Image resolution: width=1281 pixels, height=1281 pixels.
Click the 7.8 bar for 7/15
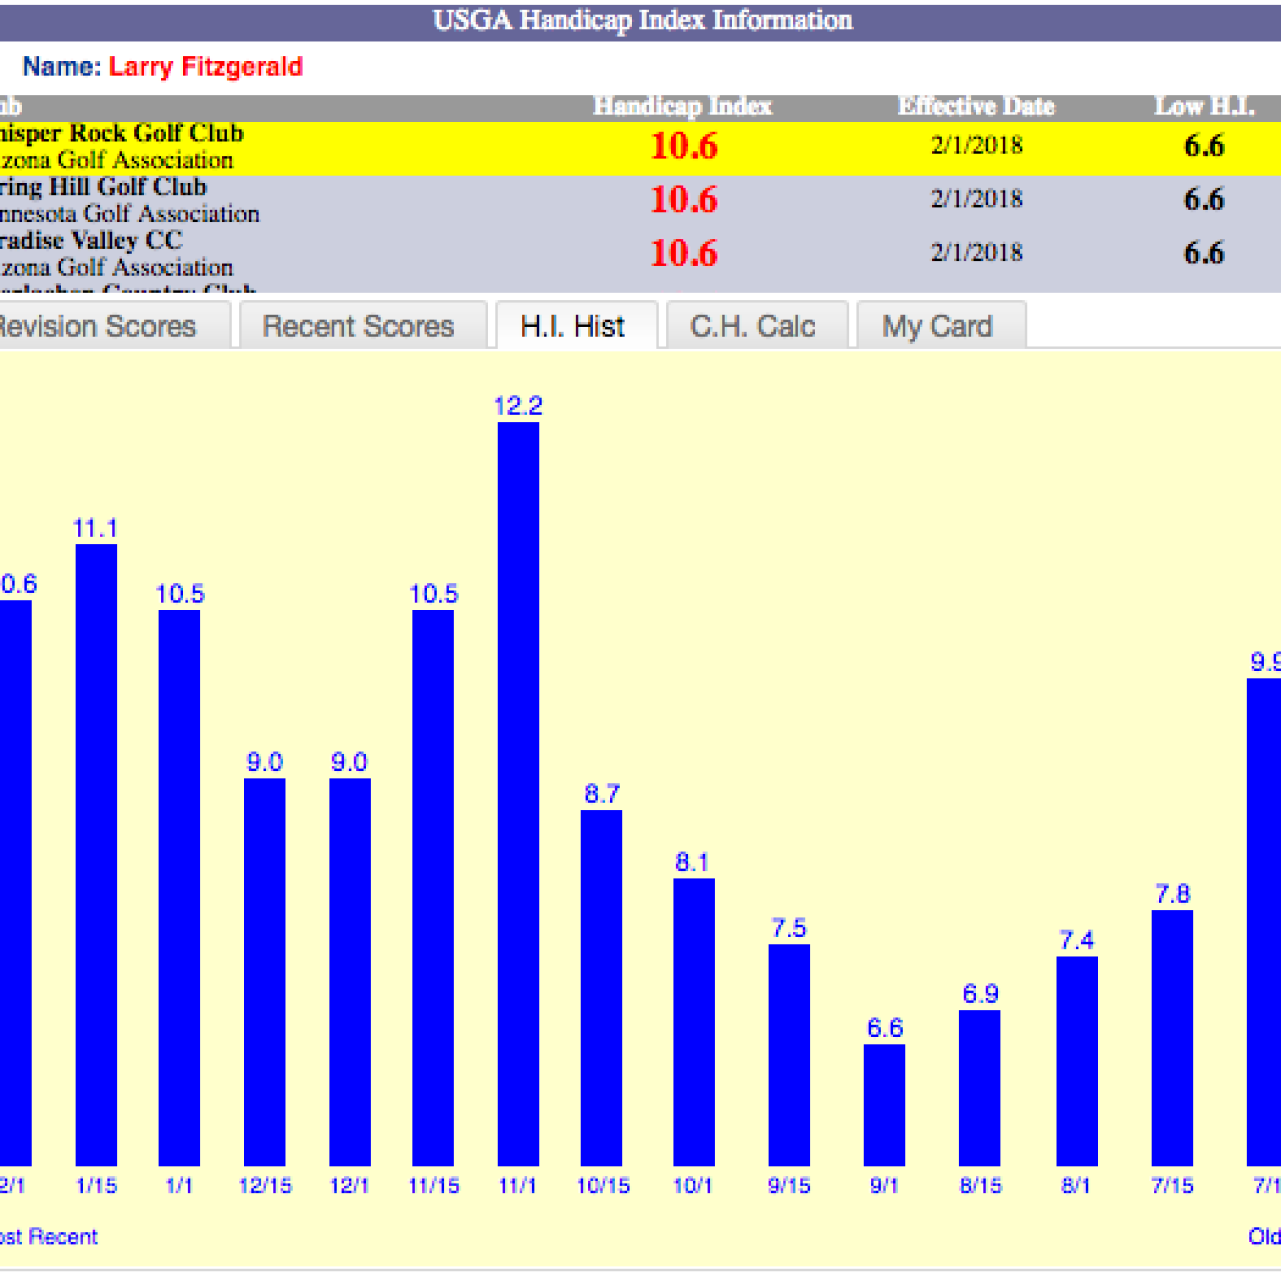(x=1172, y=1038)
